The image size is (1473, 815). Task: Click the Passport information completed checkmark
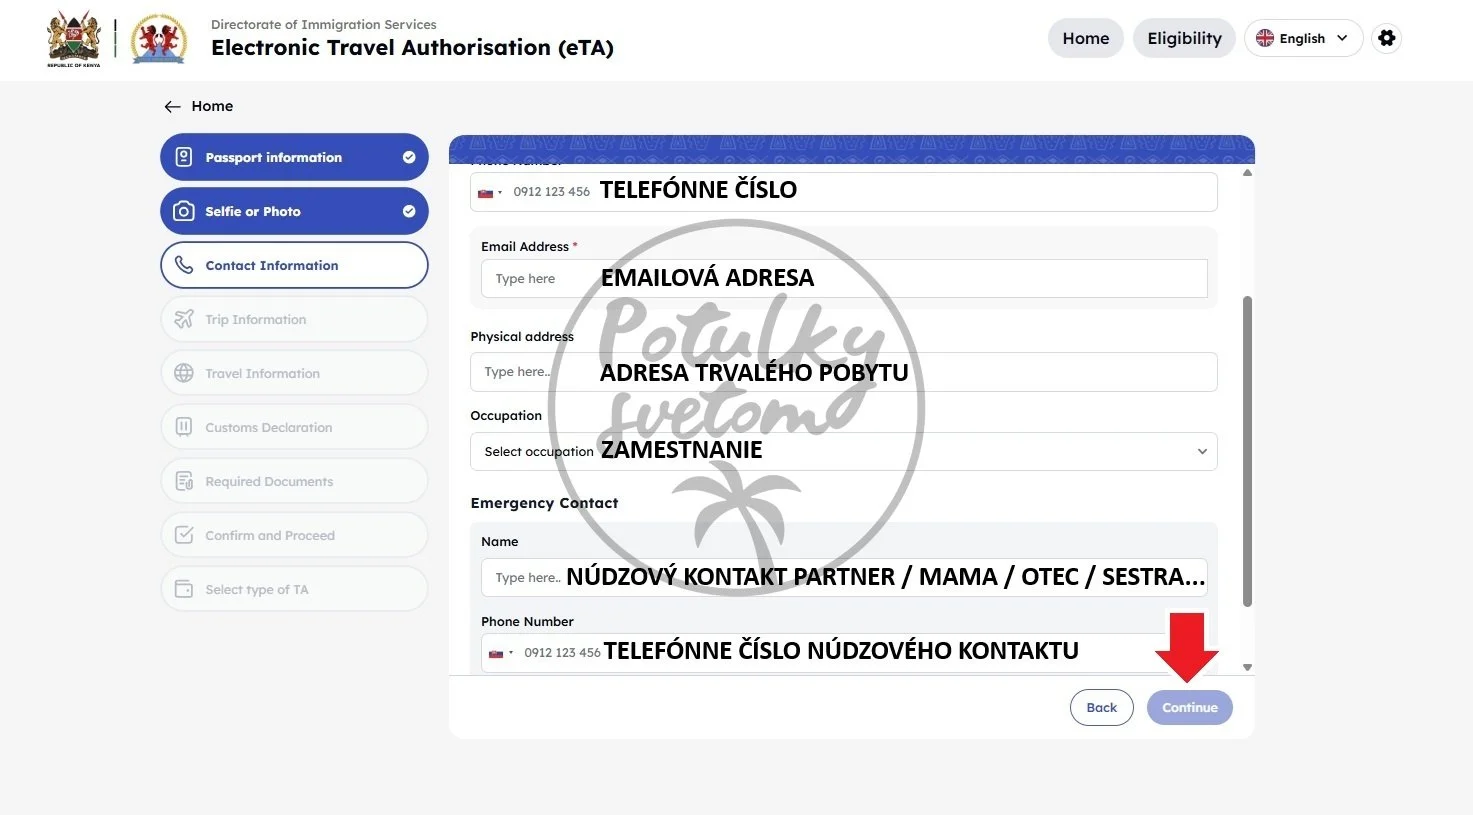click(x=409, y=157)
